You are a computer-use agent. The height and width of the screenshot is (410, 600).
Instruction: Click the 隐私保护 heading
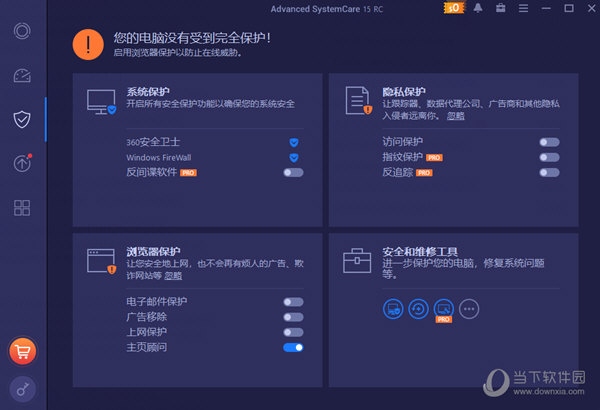click(404, 92)
